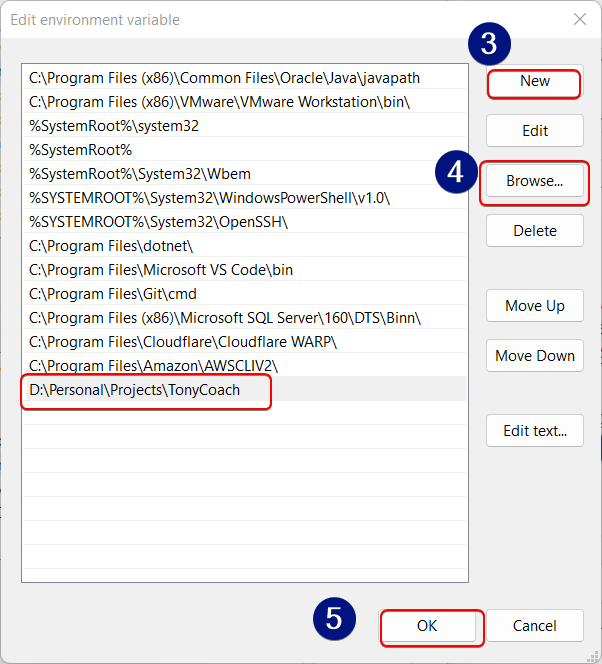Open the Browse... folder picker
602x664 pixels.
click(534, 181)
